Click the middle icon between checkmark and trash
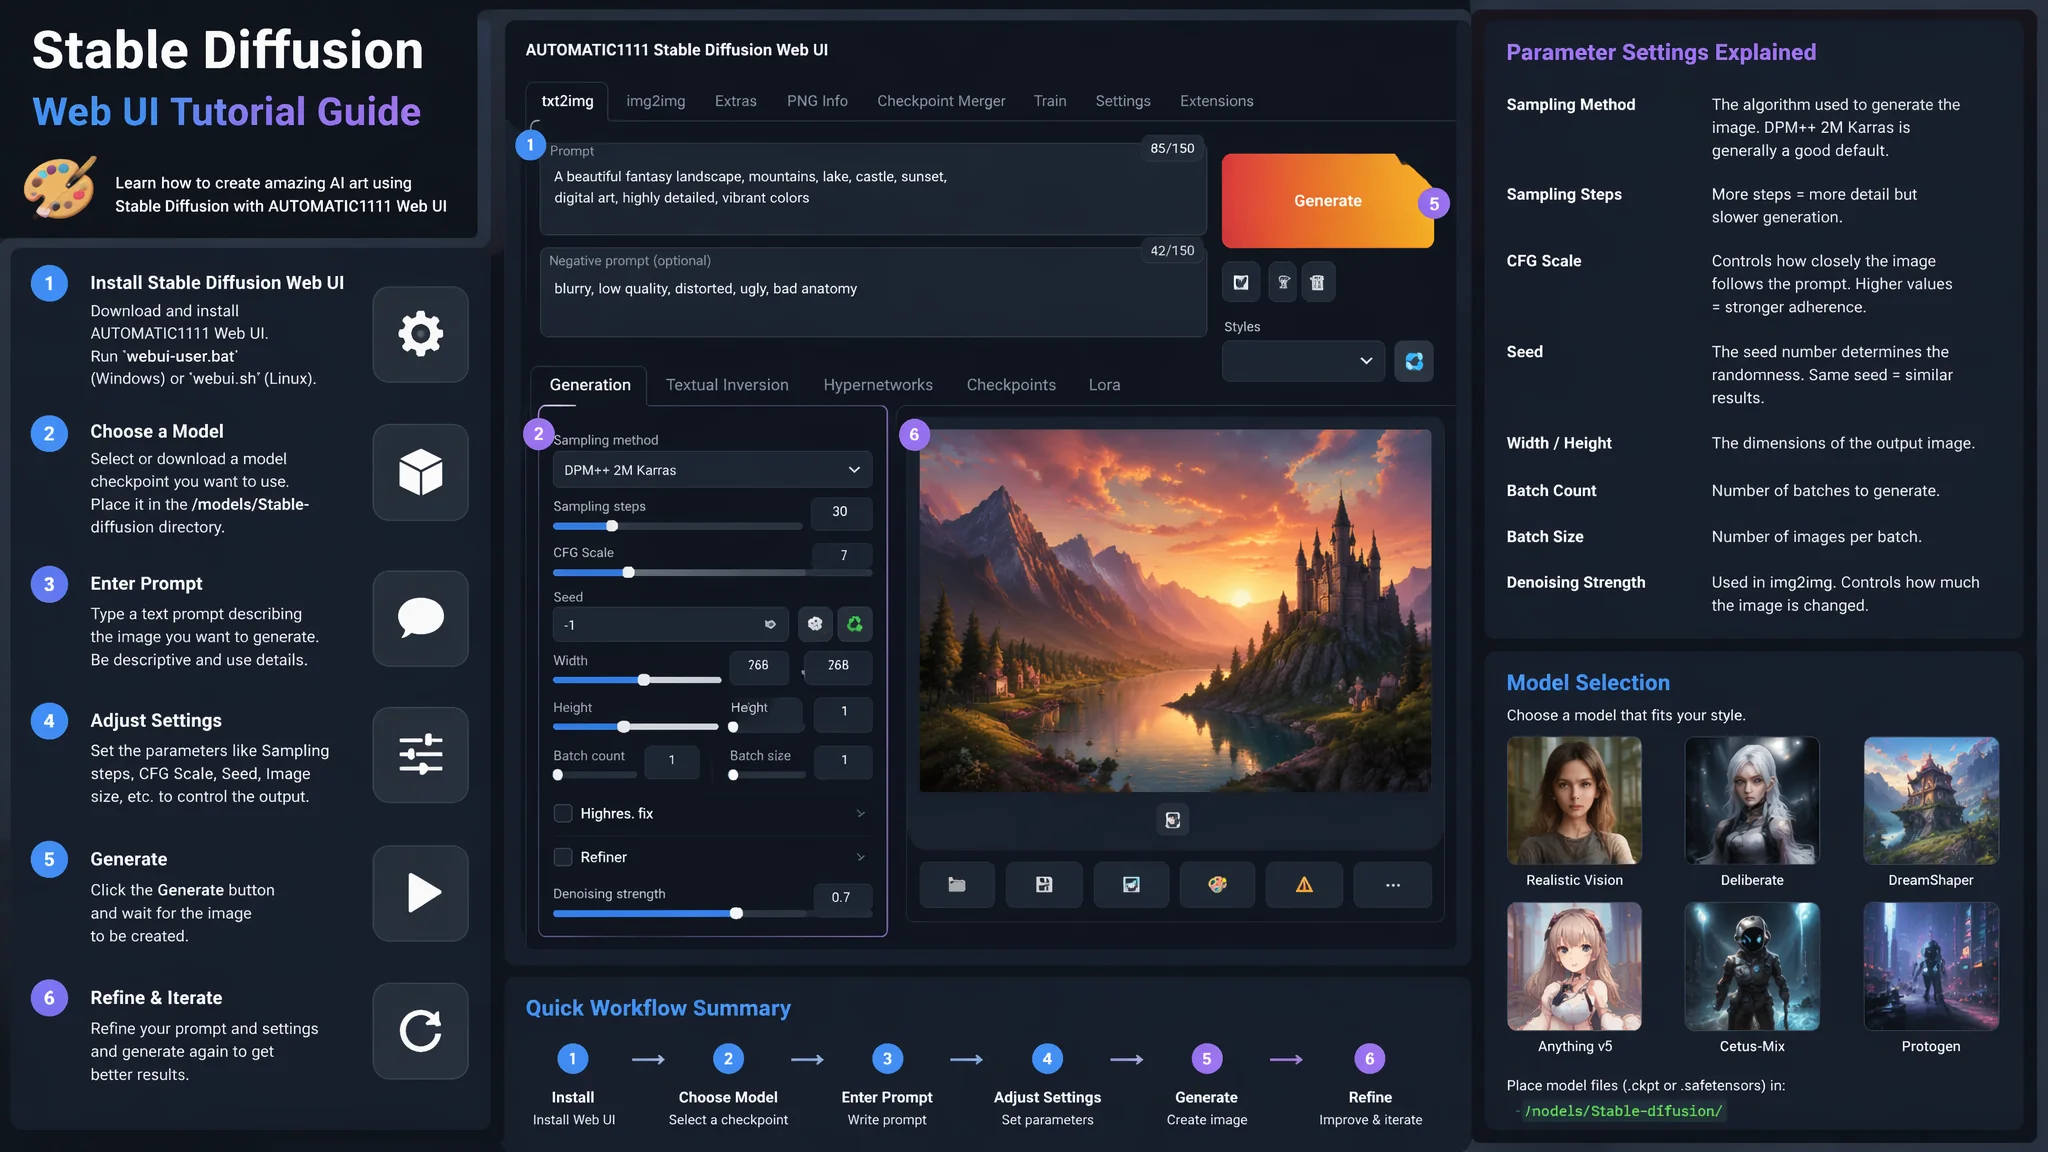2048x1152 pixels. (1283, 282)
